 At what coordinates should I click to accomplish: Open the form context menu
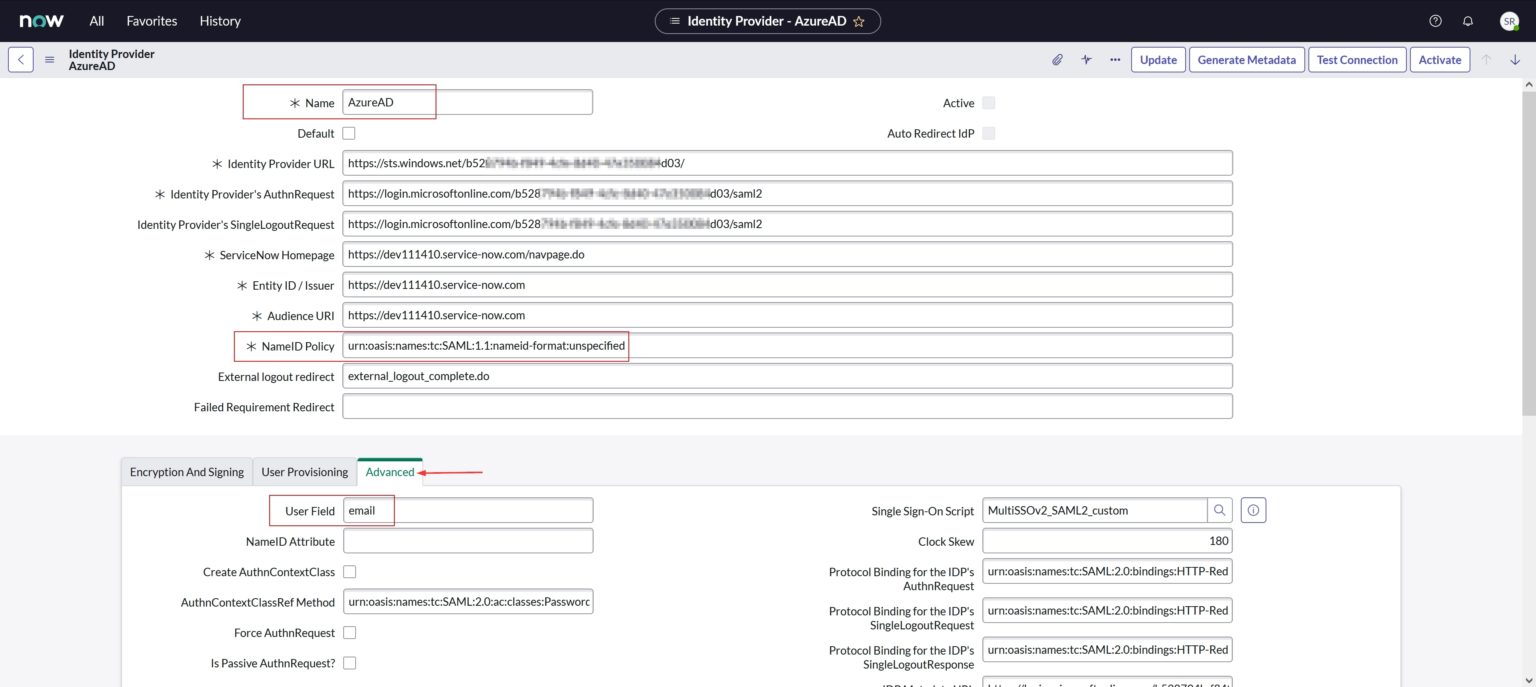(x=49, y=58)
